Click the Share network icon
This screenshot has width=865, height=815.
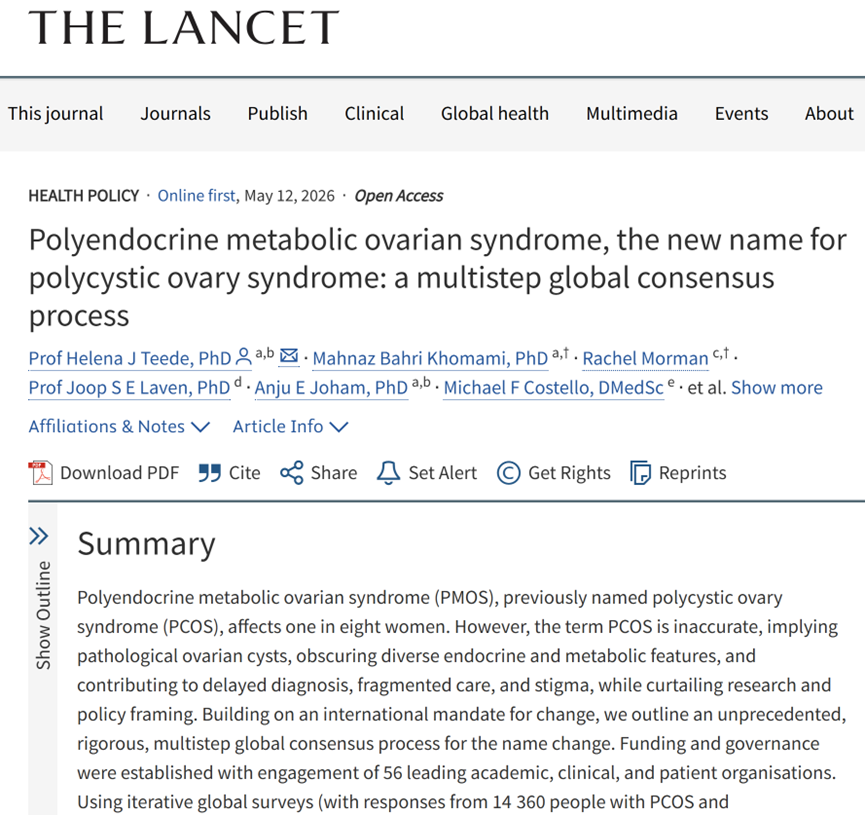pos(291,473)
